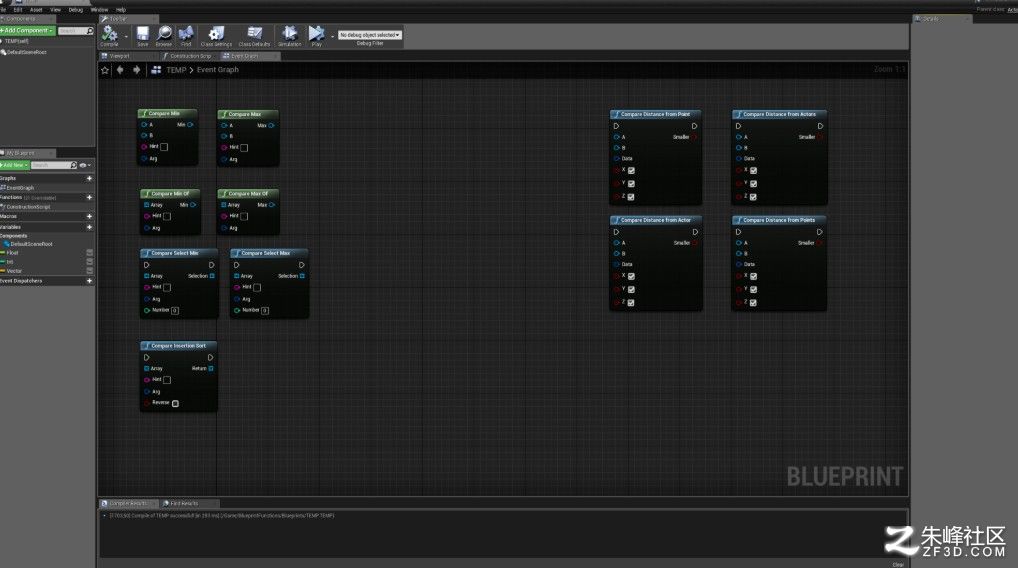This screenshot has width=1018, height=568.
Task: Click Smaller output pin on Compare Distance from Actors
Action: 820,137
